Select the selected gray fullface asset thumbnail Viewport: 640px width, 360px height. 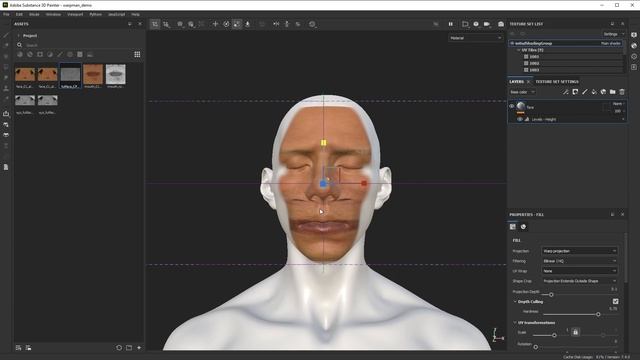click(70, 75)
